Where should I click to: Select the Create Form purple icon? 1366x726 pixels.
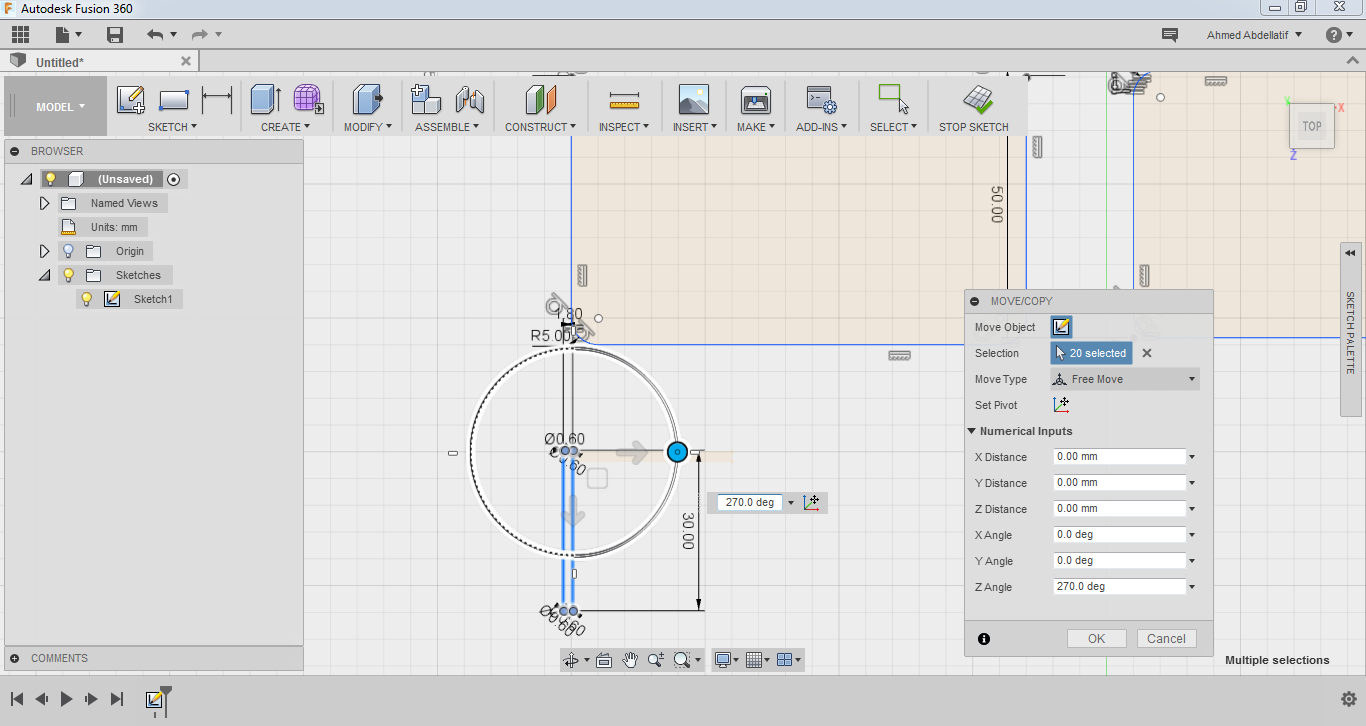[x=308, y=99]
